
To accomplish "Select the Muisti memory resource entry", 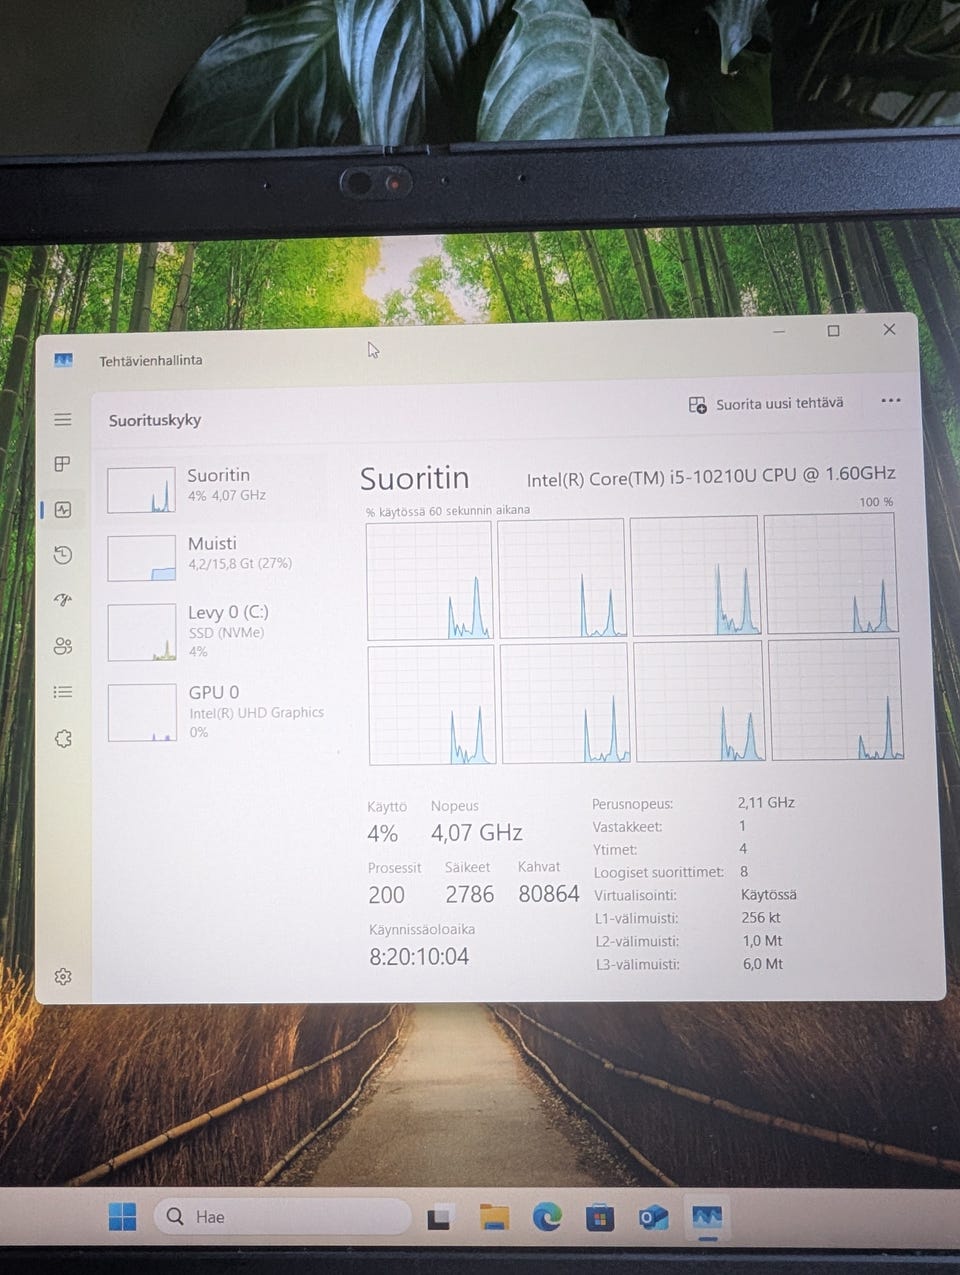I will [x=217, y=556].
